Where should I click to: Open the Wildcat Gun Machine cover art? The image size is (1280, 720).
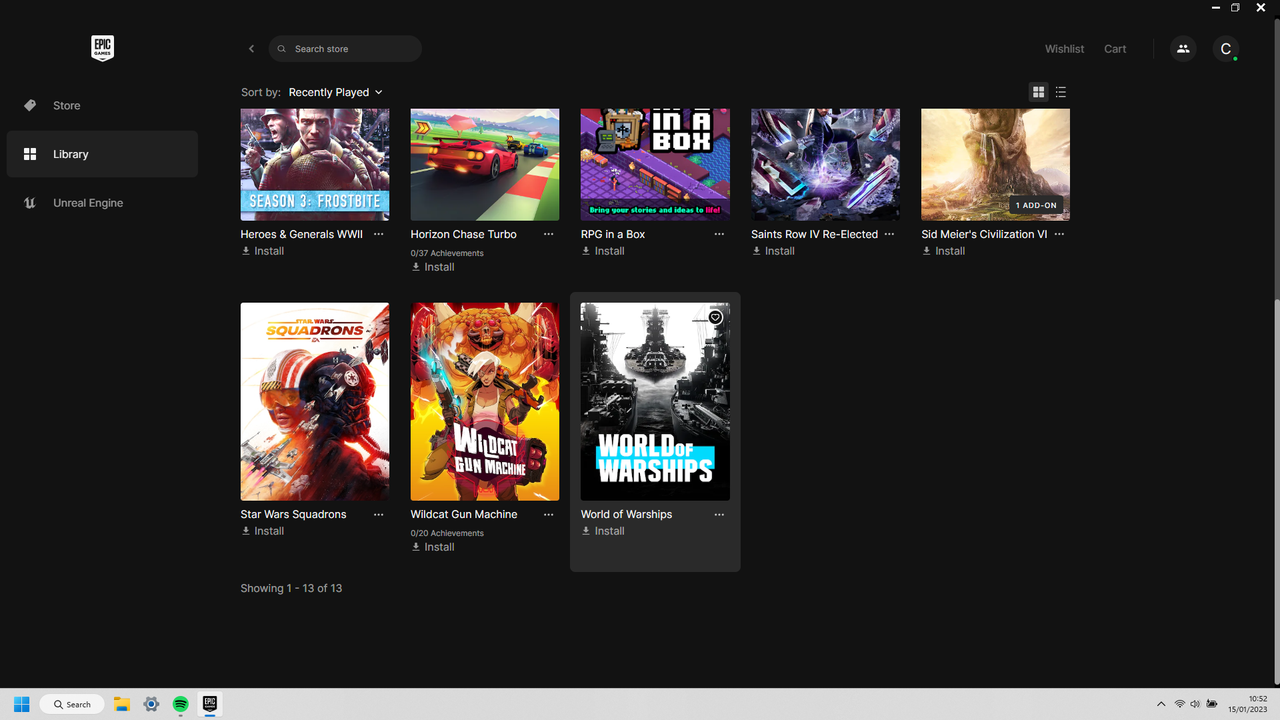click(485, 402)
